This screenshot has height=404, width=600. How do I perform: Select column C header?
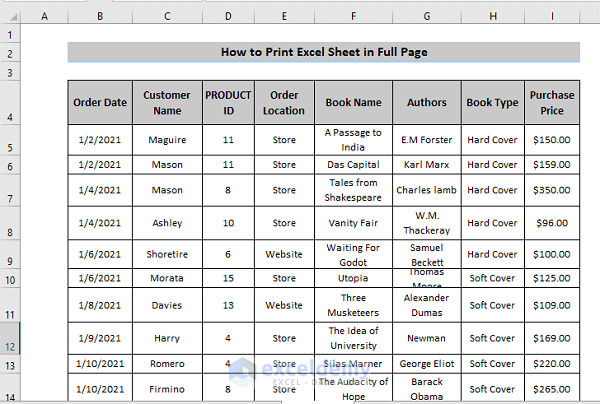(167, 16)
